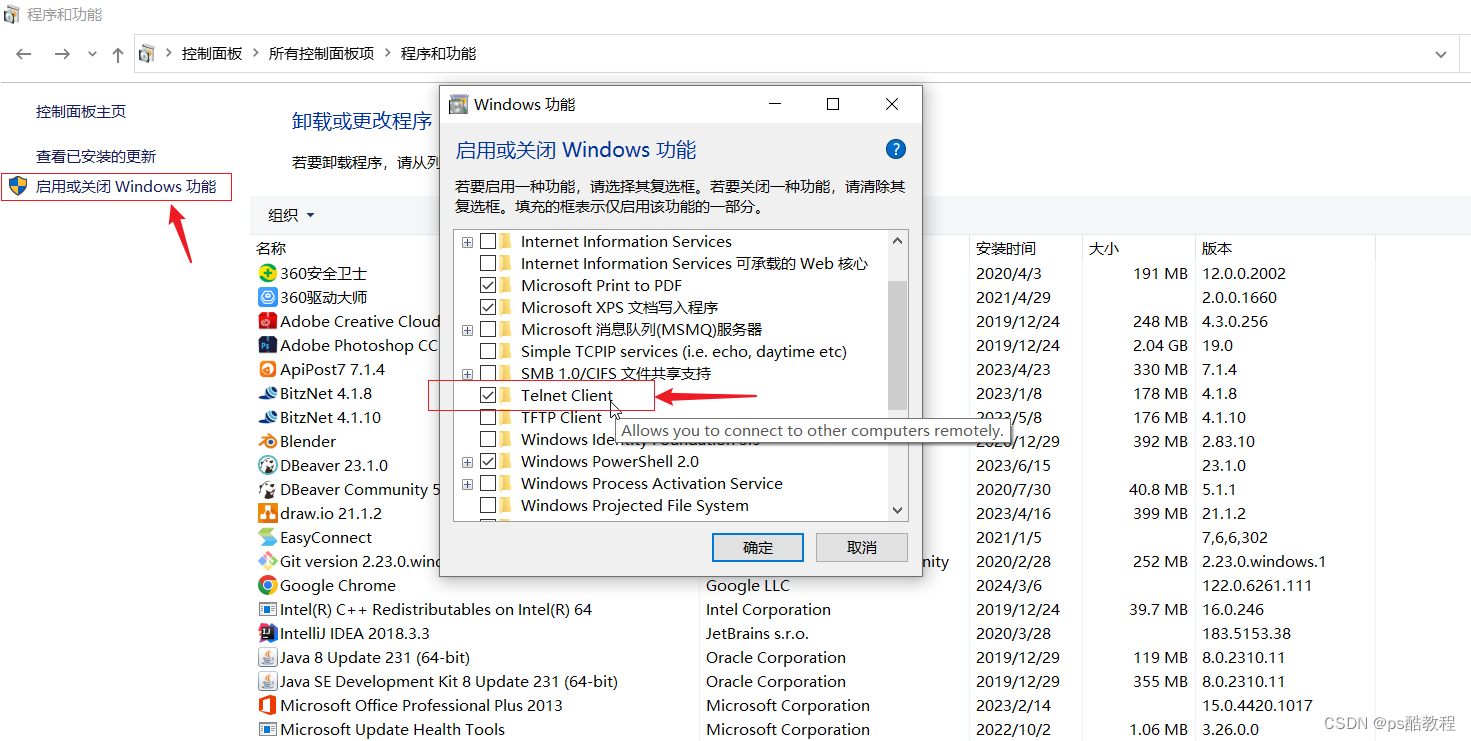Open the 启用或关闭 Windows 功能 link
Viewport: 1471px width, 741px height.
coord(126,186)
